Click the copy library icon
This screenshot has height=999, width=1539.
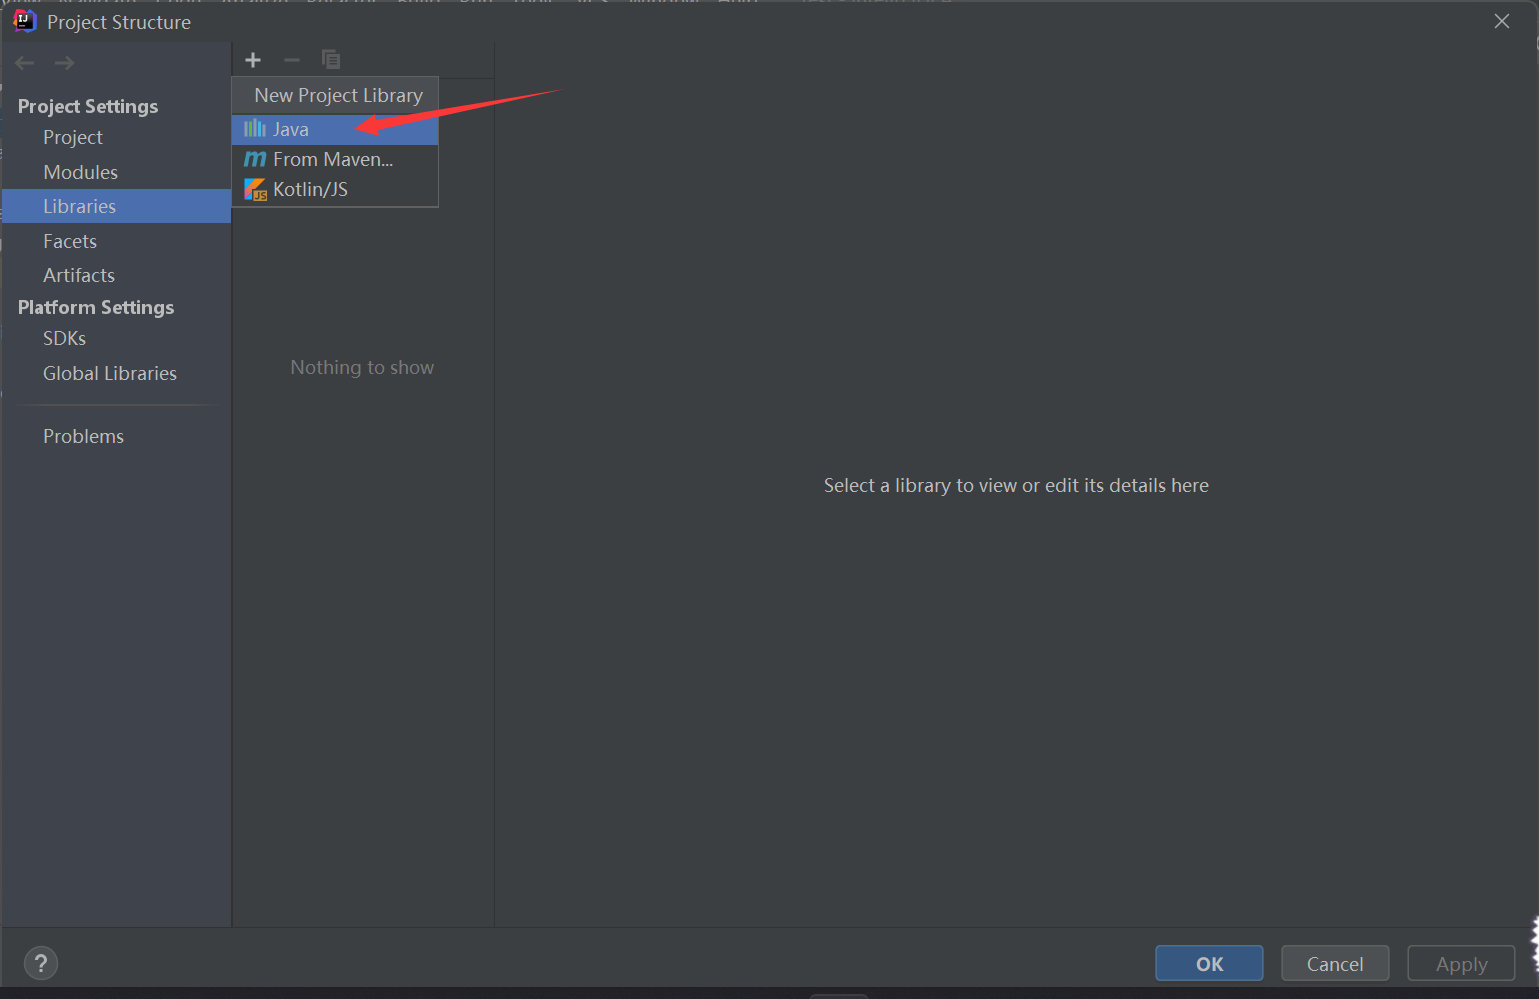(x=331, y=60)
